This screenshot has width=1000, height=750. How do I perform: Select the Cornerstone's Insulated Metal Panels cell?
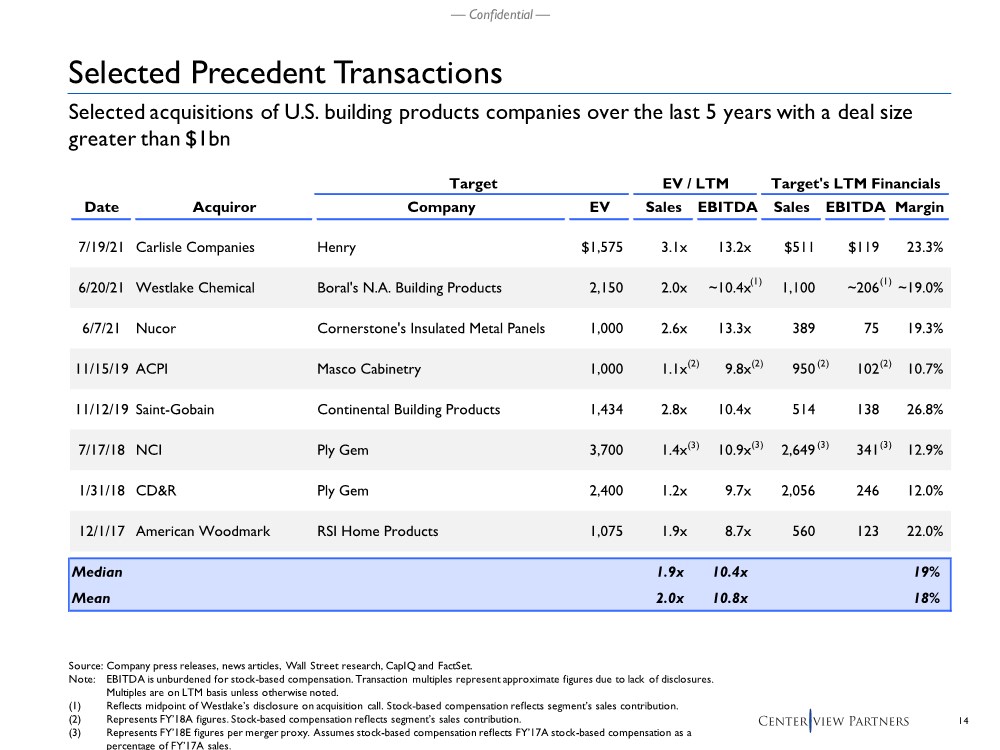click(x=432, y=328)
